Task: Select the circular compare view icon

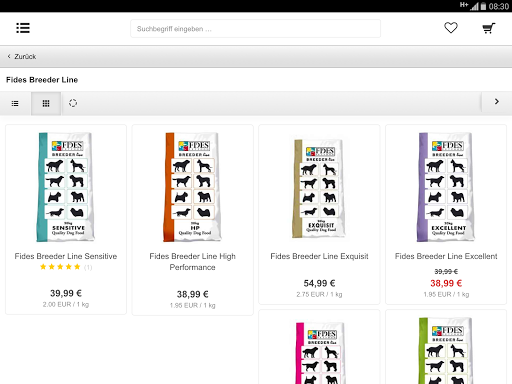Action: pos(73,103)
